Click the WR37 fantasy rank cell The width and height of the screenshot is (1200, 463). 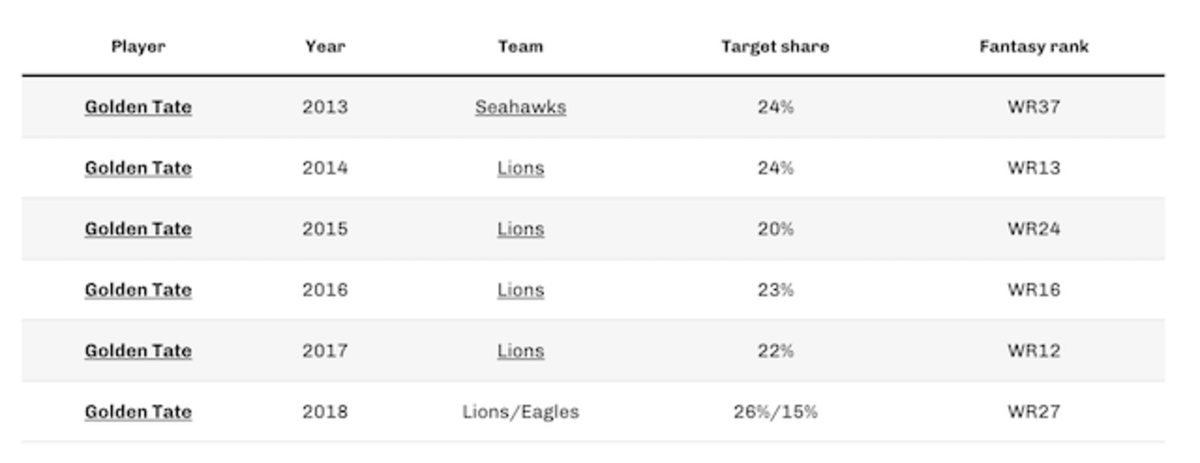[1034, 107]
